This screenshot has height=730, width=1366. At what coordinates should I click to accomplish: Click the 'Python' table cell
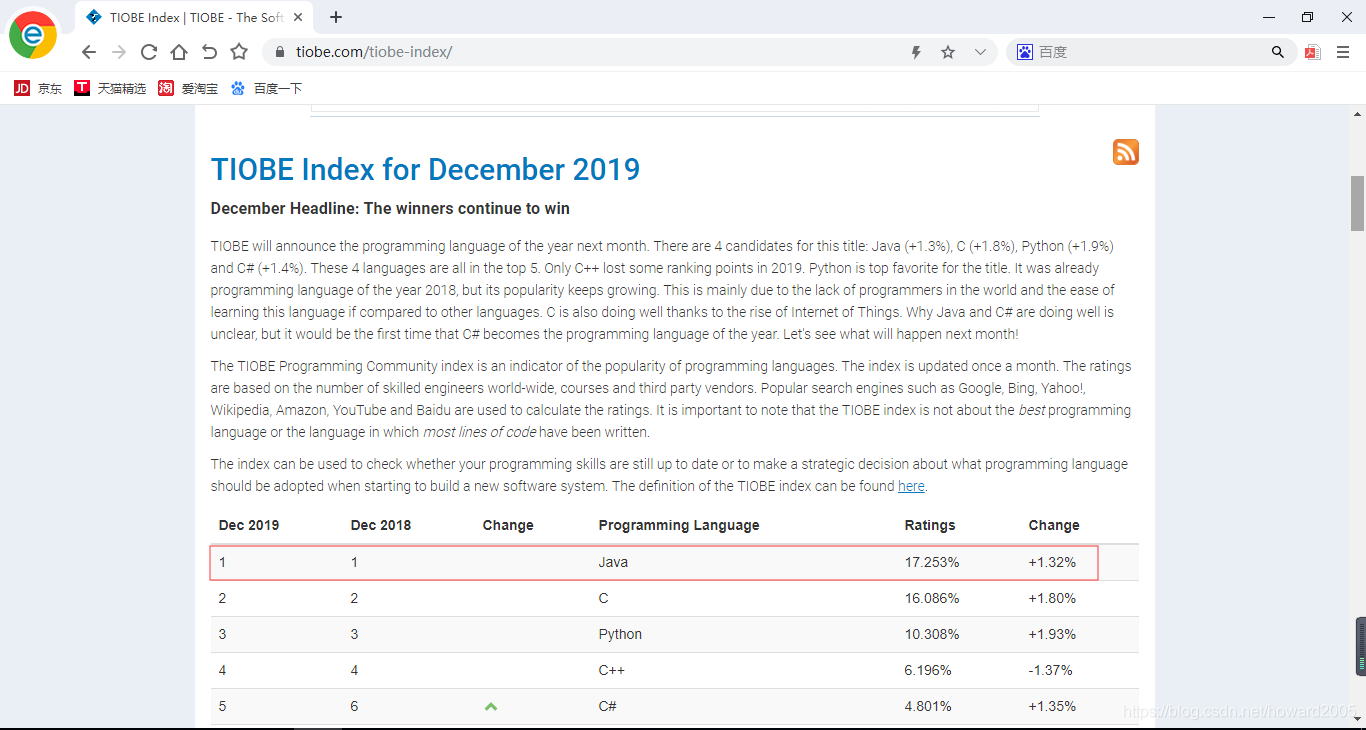tap(620, 634)
